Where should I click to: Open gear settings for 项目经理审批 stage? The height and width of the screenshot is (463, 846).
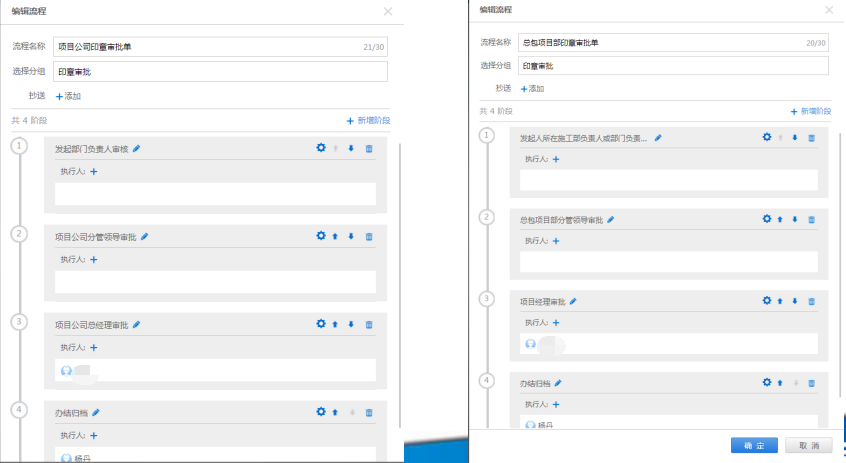(767, 301)
